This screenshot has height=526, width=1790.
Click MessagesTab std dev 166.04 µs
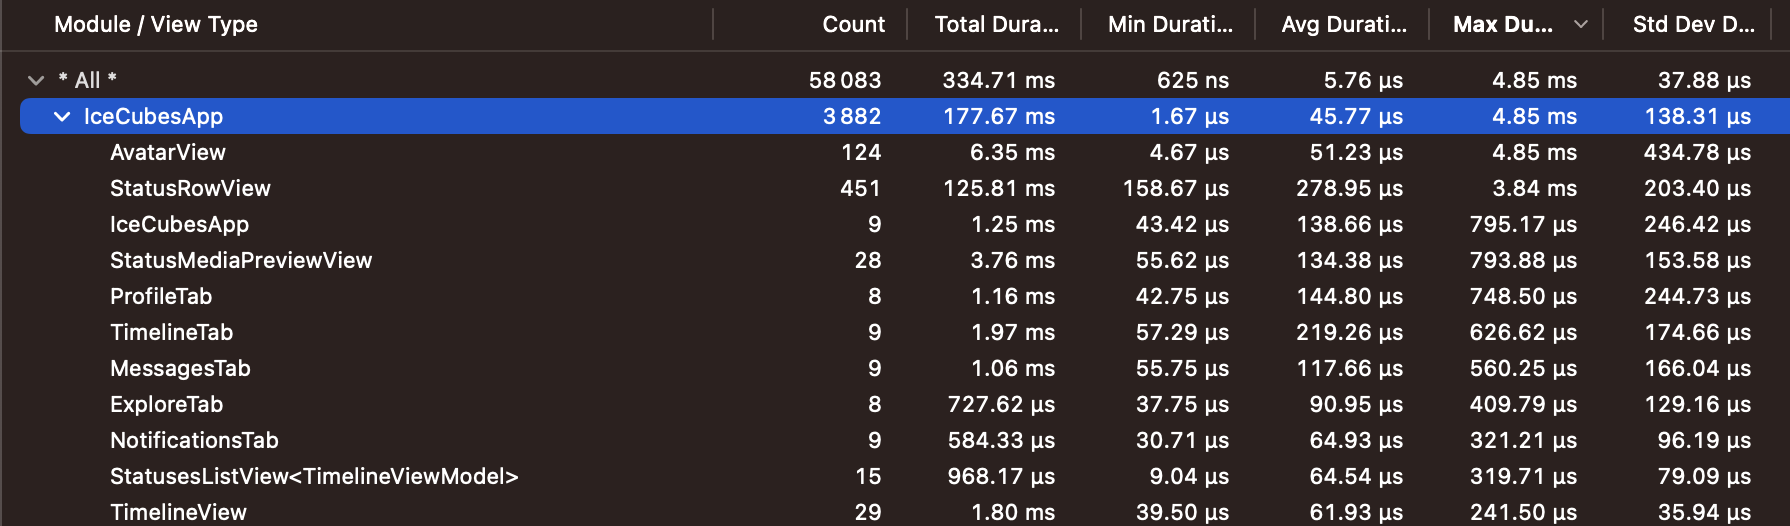1698,368
